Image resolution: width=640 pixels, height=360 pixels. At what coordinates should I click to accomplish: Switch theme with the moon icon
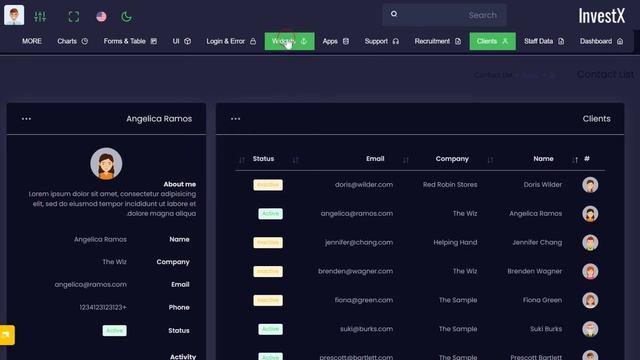(x=127, y=17)
